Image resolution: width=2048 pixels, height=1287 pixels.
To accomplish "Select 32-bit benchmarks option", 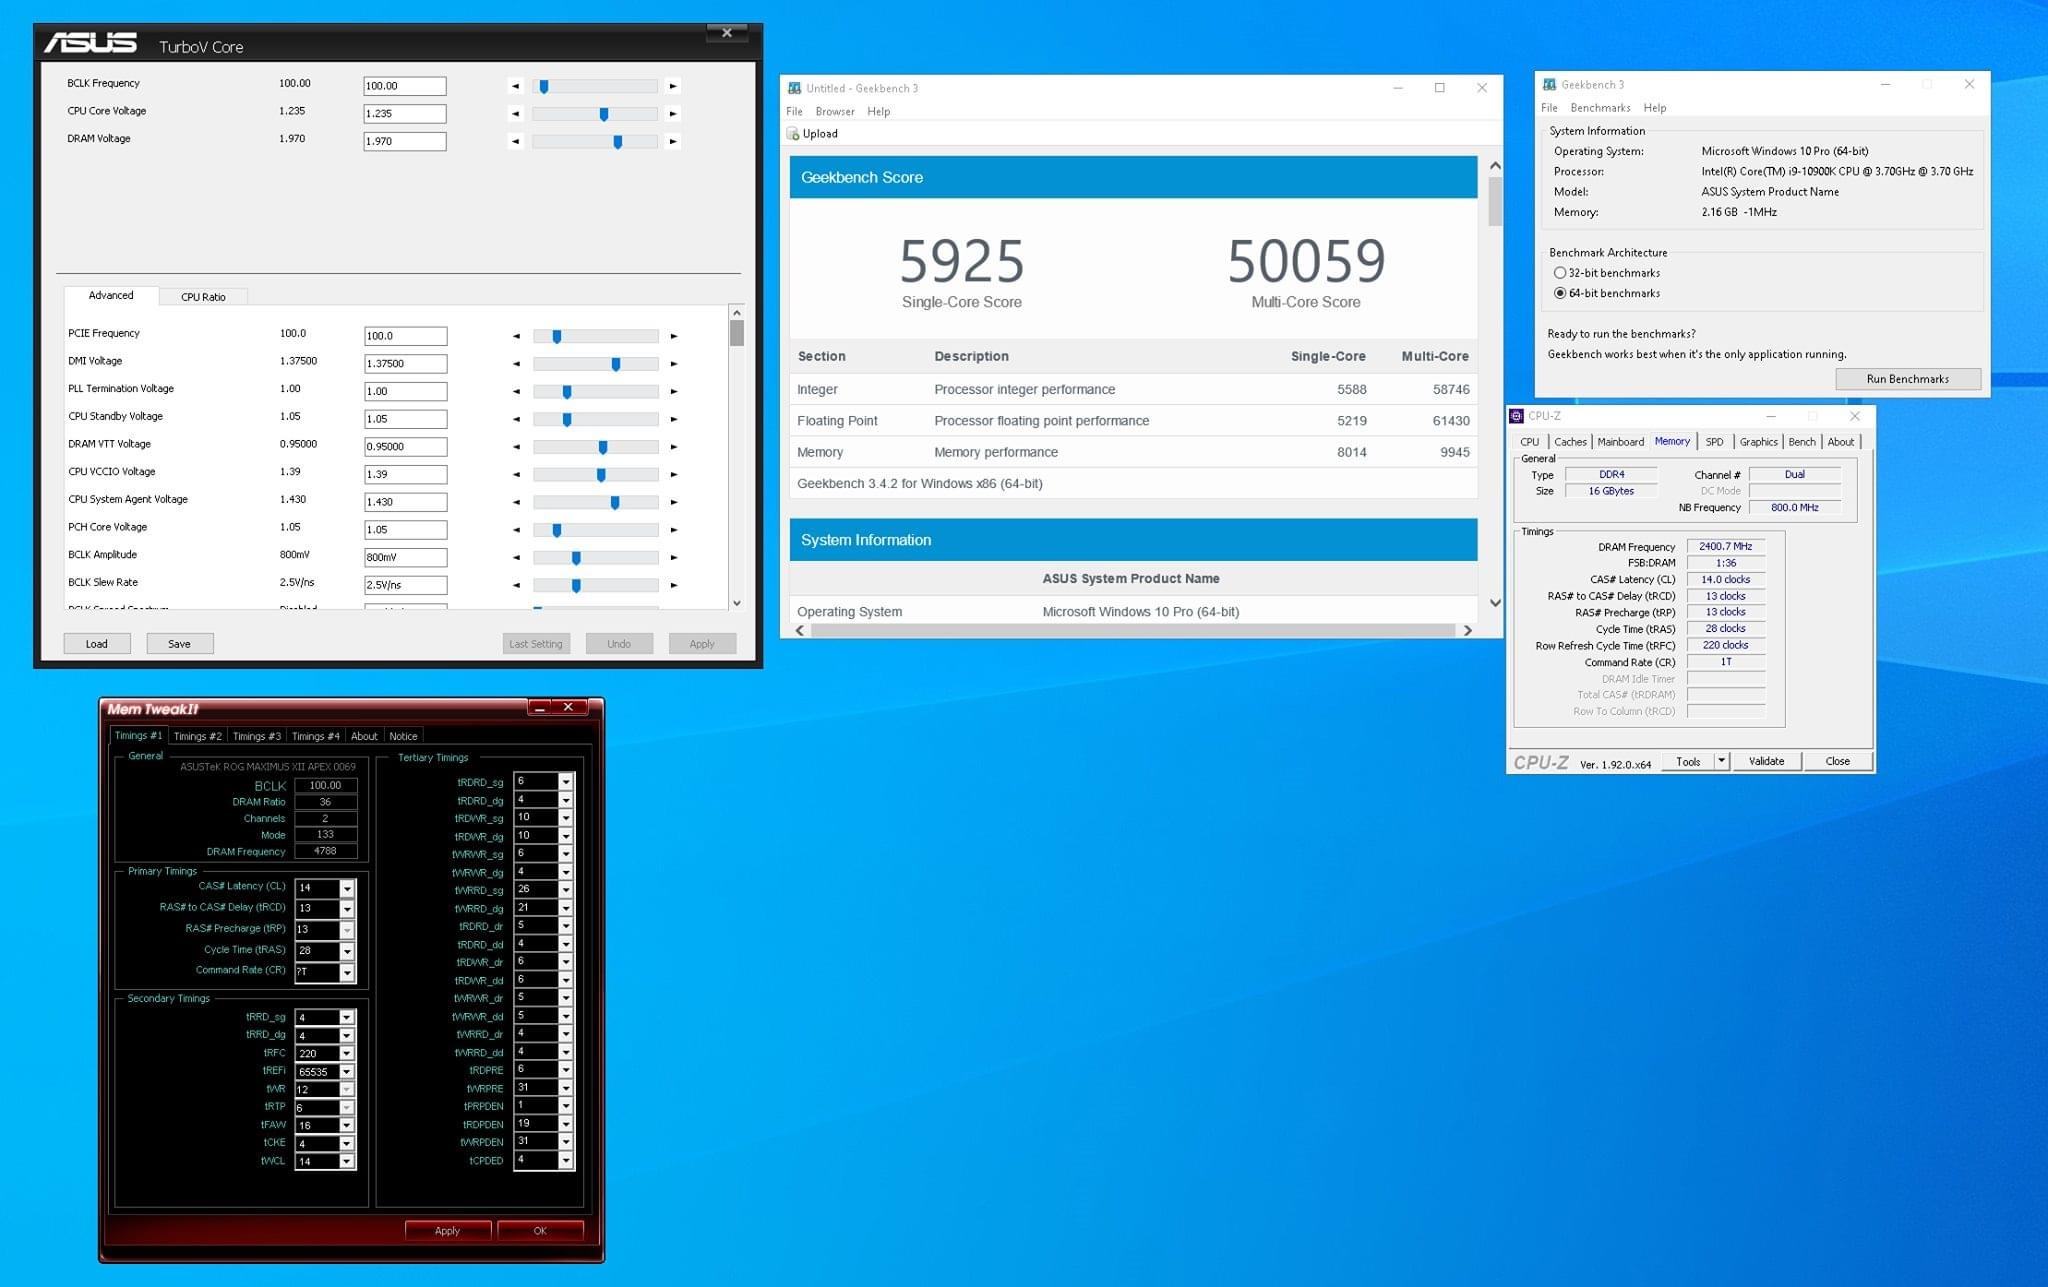I will 1560,273.
